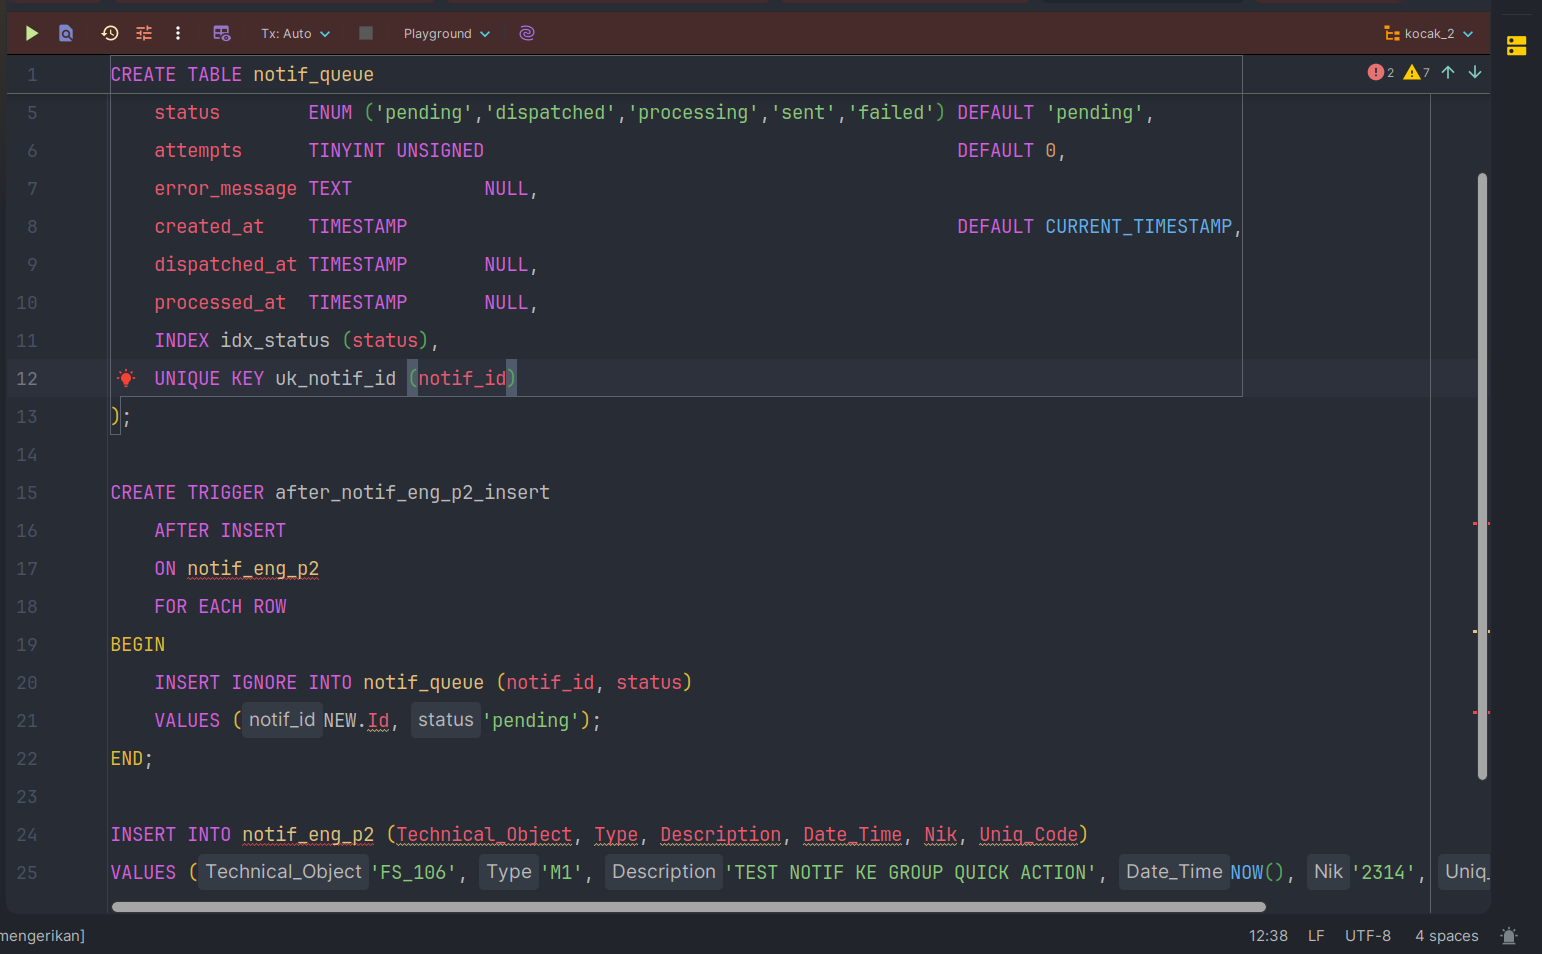This screenshot has height=954, width=1542.
Task: Click the horizontal editor scrollbar
Action: point(689,907)
